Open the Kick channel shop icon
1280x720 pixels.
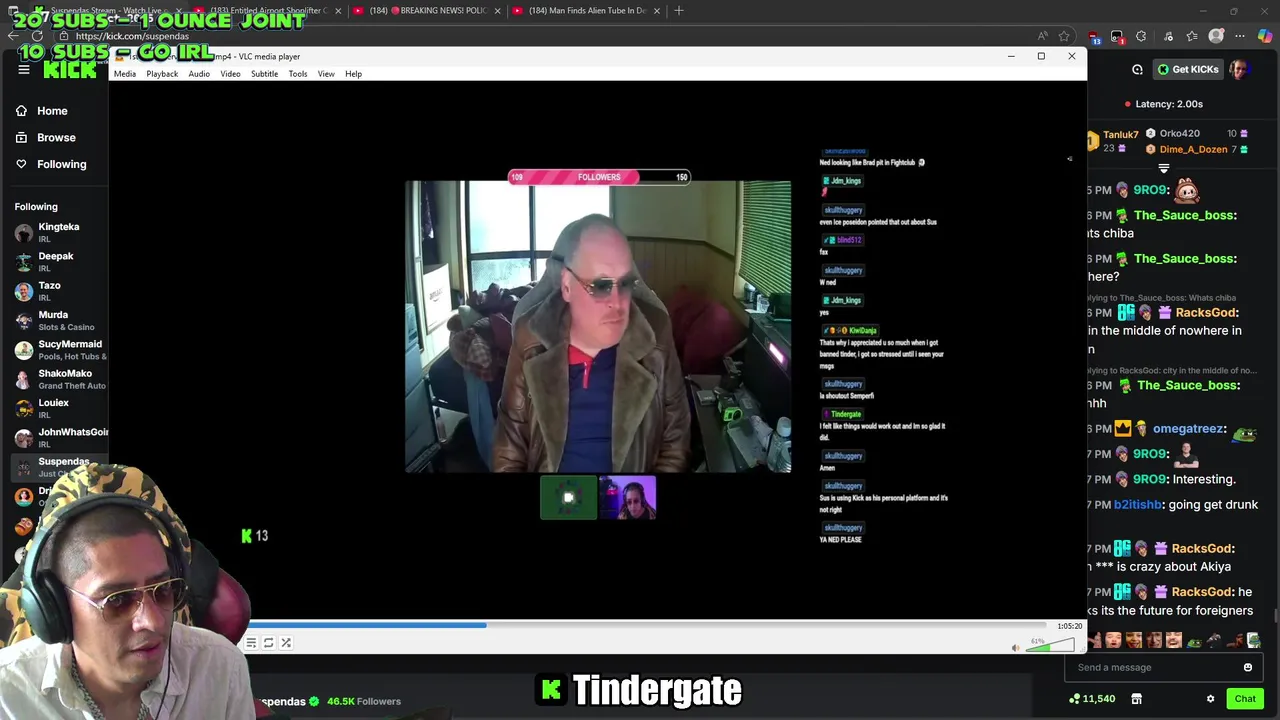click(1136, 699)
